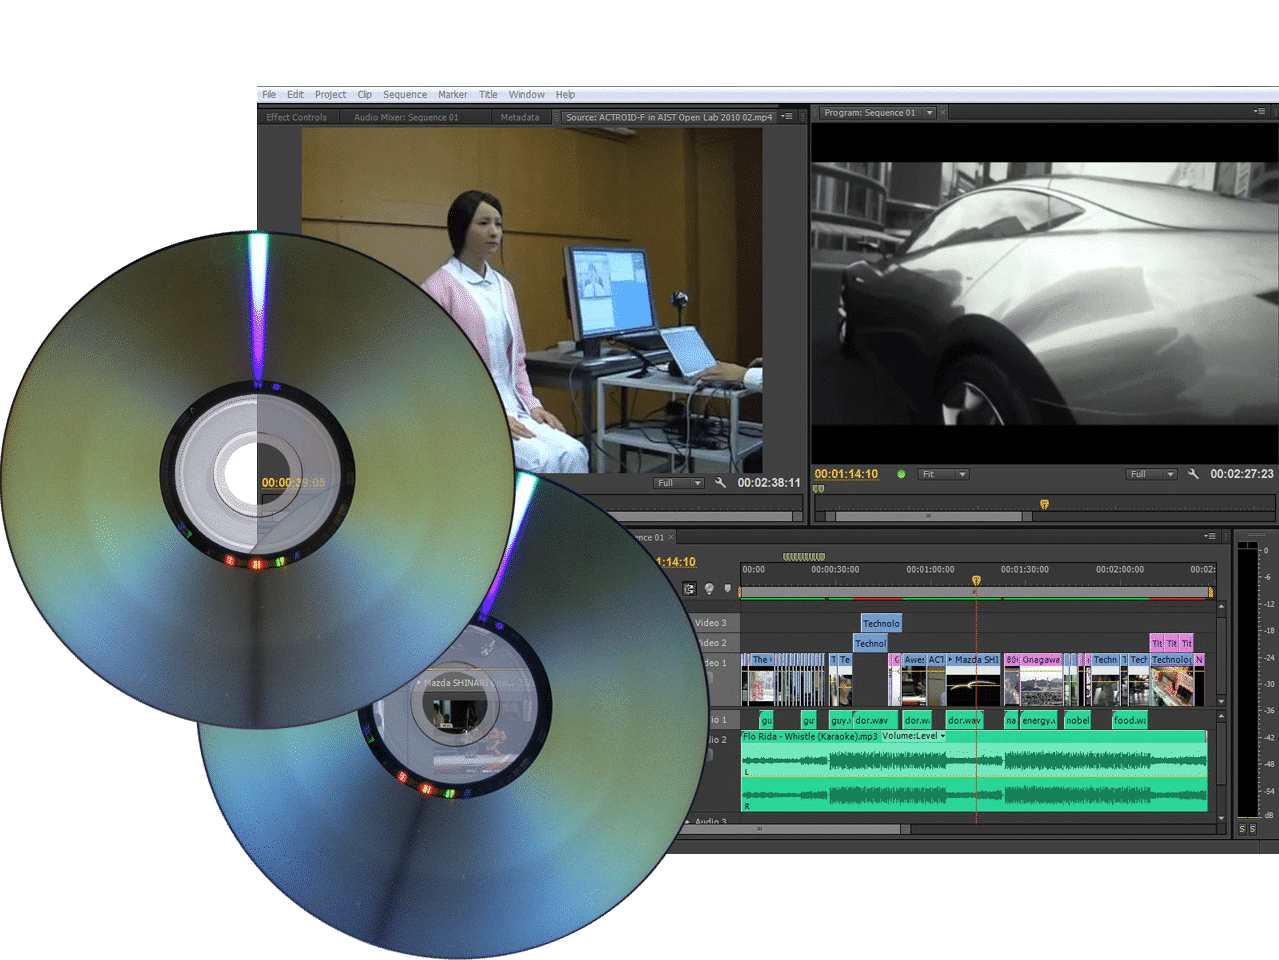Select the Technolo clip on Video 3

point(881,623)
